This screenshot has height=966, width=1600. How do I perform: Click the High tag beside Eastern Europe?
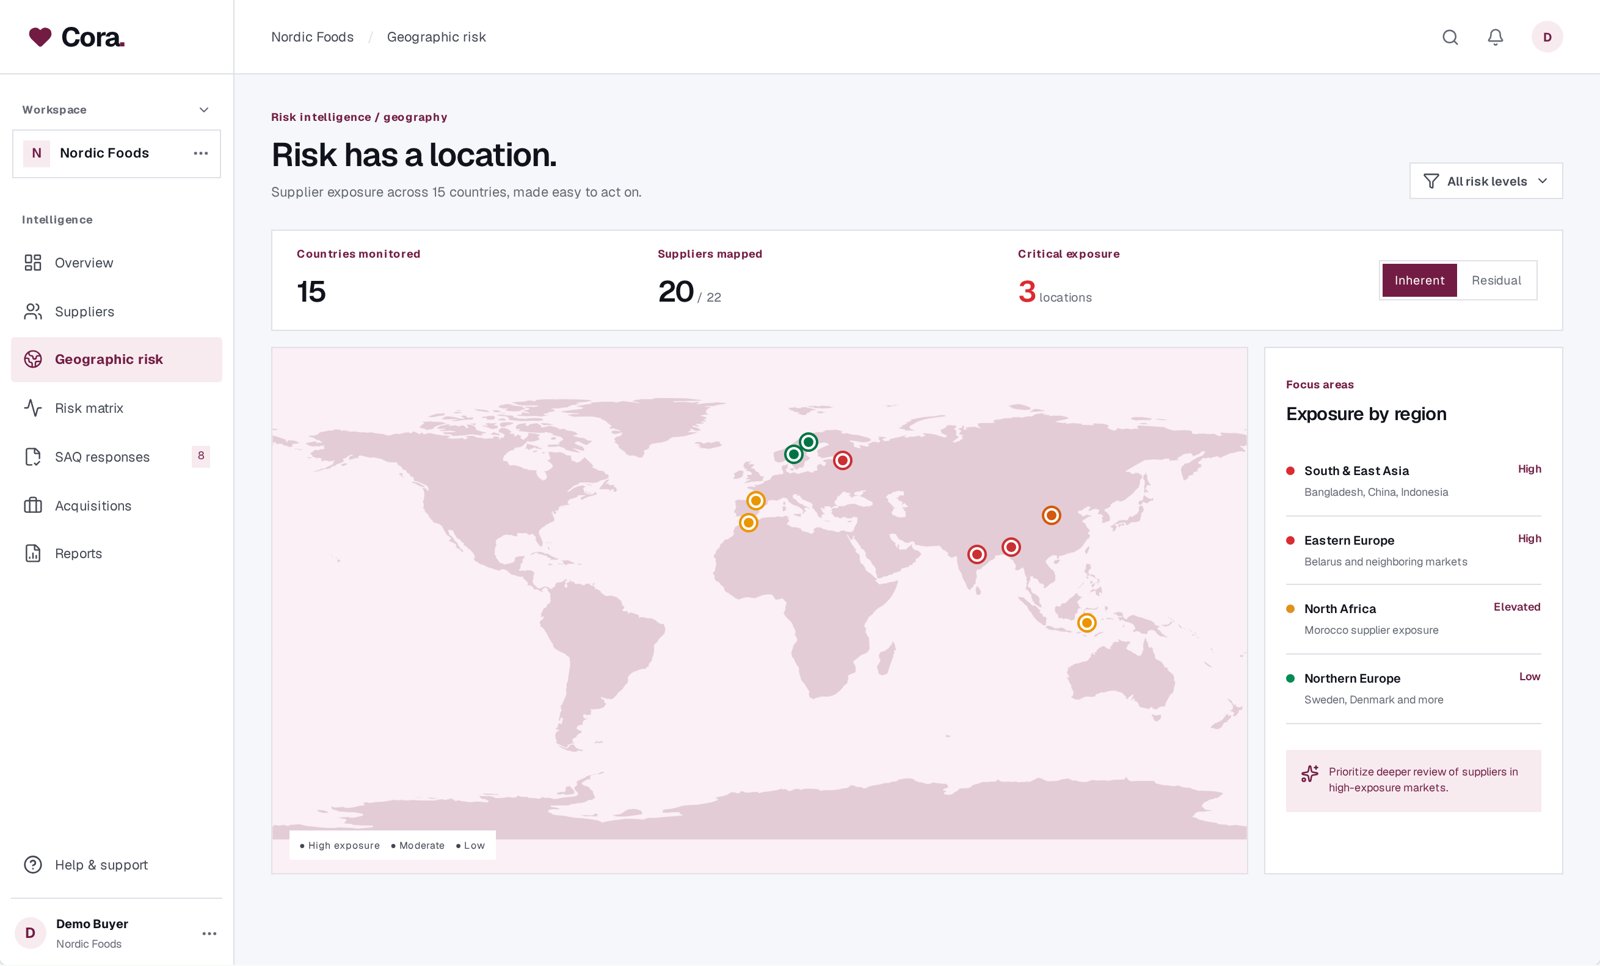click(1529, 539)
